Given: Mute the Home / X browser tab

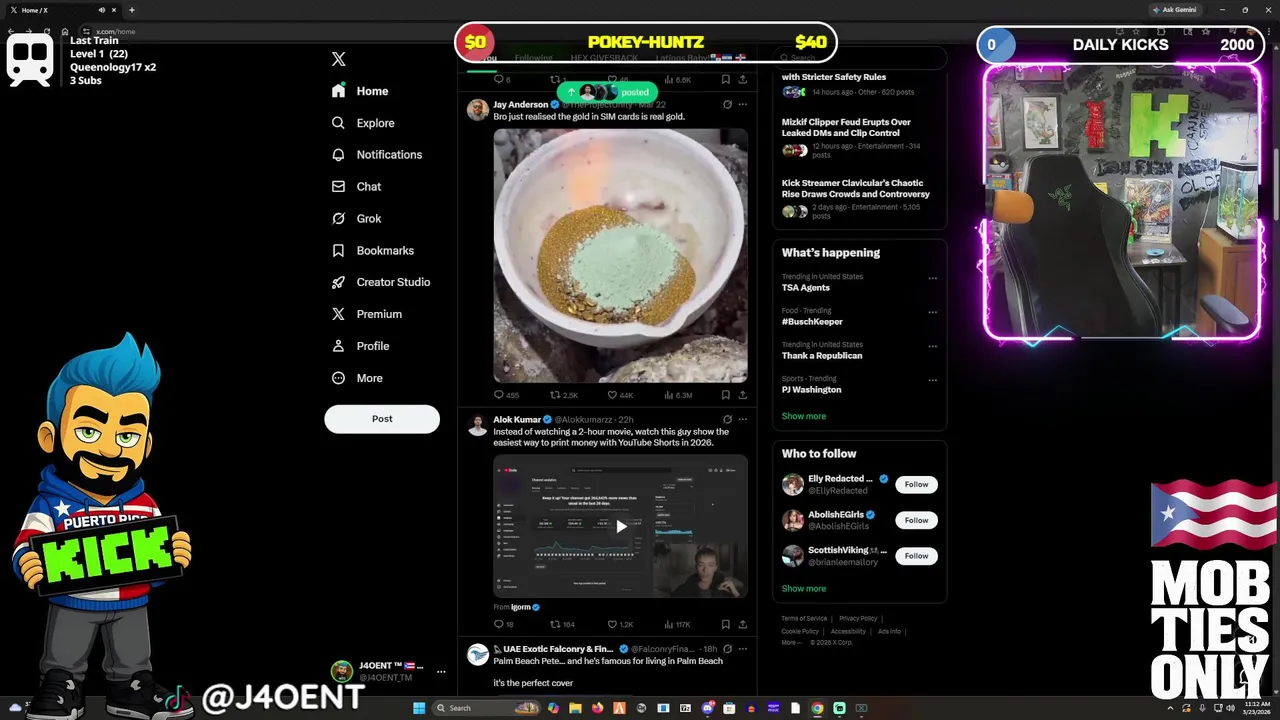Looking at the screenshot, I should (x=101, y=10).
